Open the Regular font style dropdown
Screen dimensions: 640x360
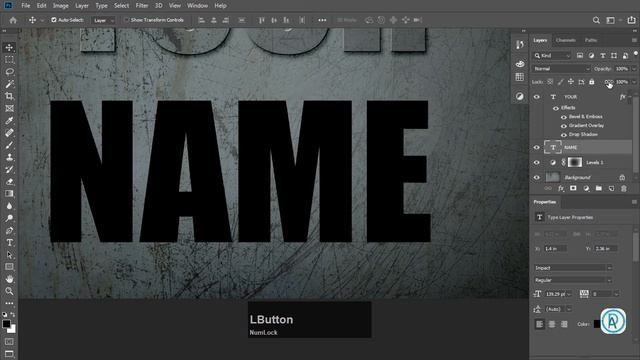coord(573,280)
